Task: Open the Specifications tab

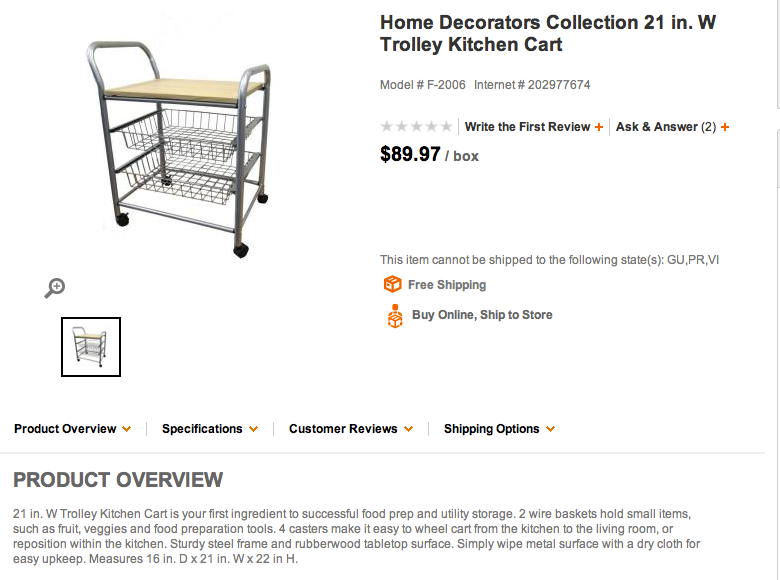Action: coord(202,429)
